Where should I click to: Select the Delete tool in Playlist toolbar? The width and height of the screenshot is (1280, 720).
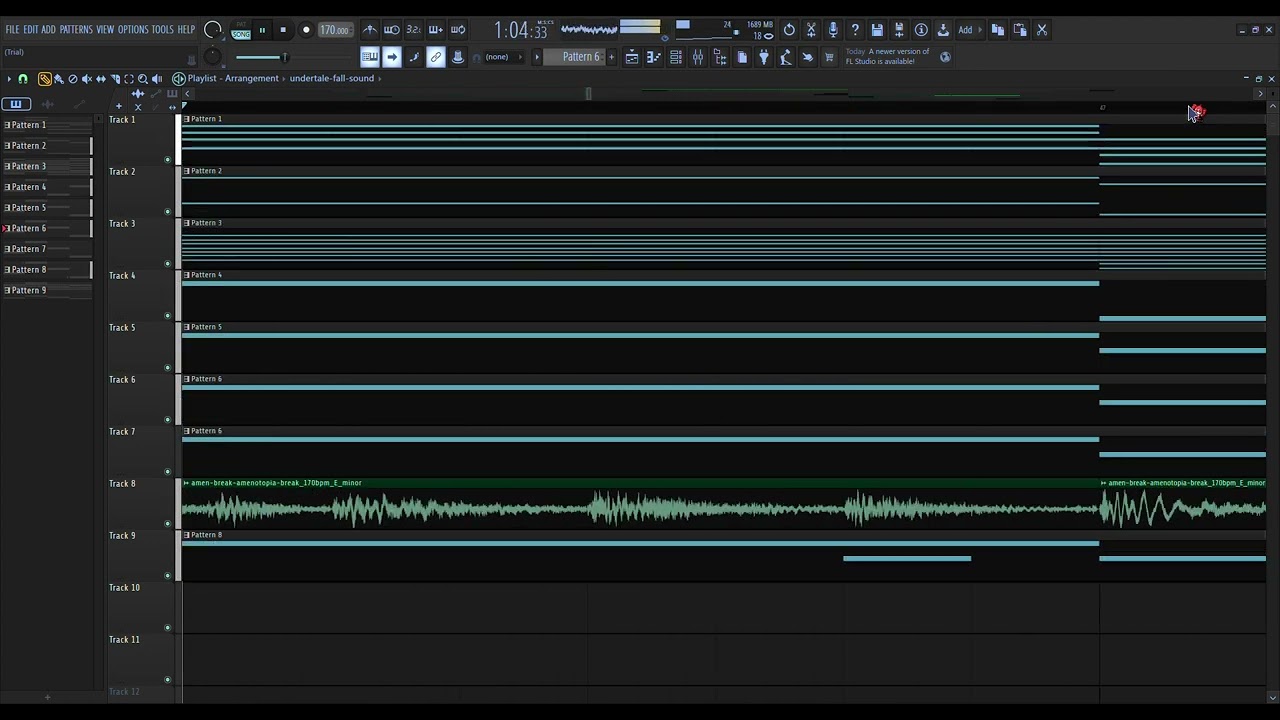(72, 79)
